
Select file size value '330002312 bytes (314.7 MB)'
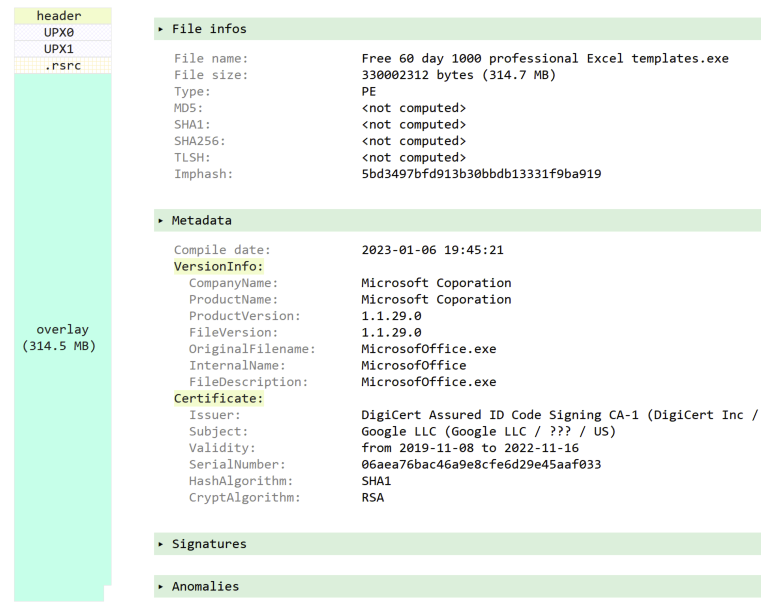click(459, 75)
